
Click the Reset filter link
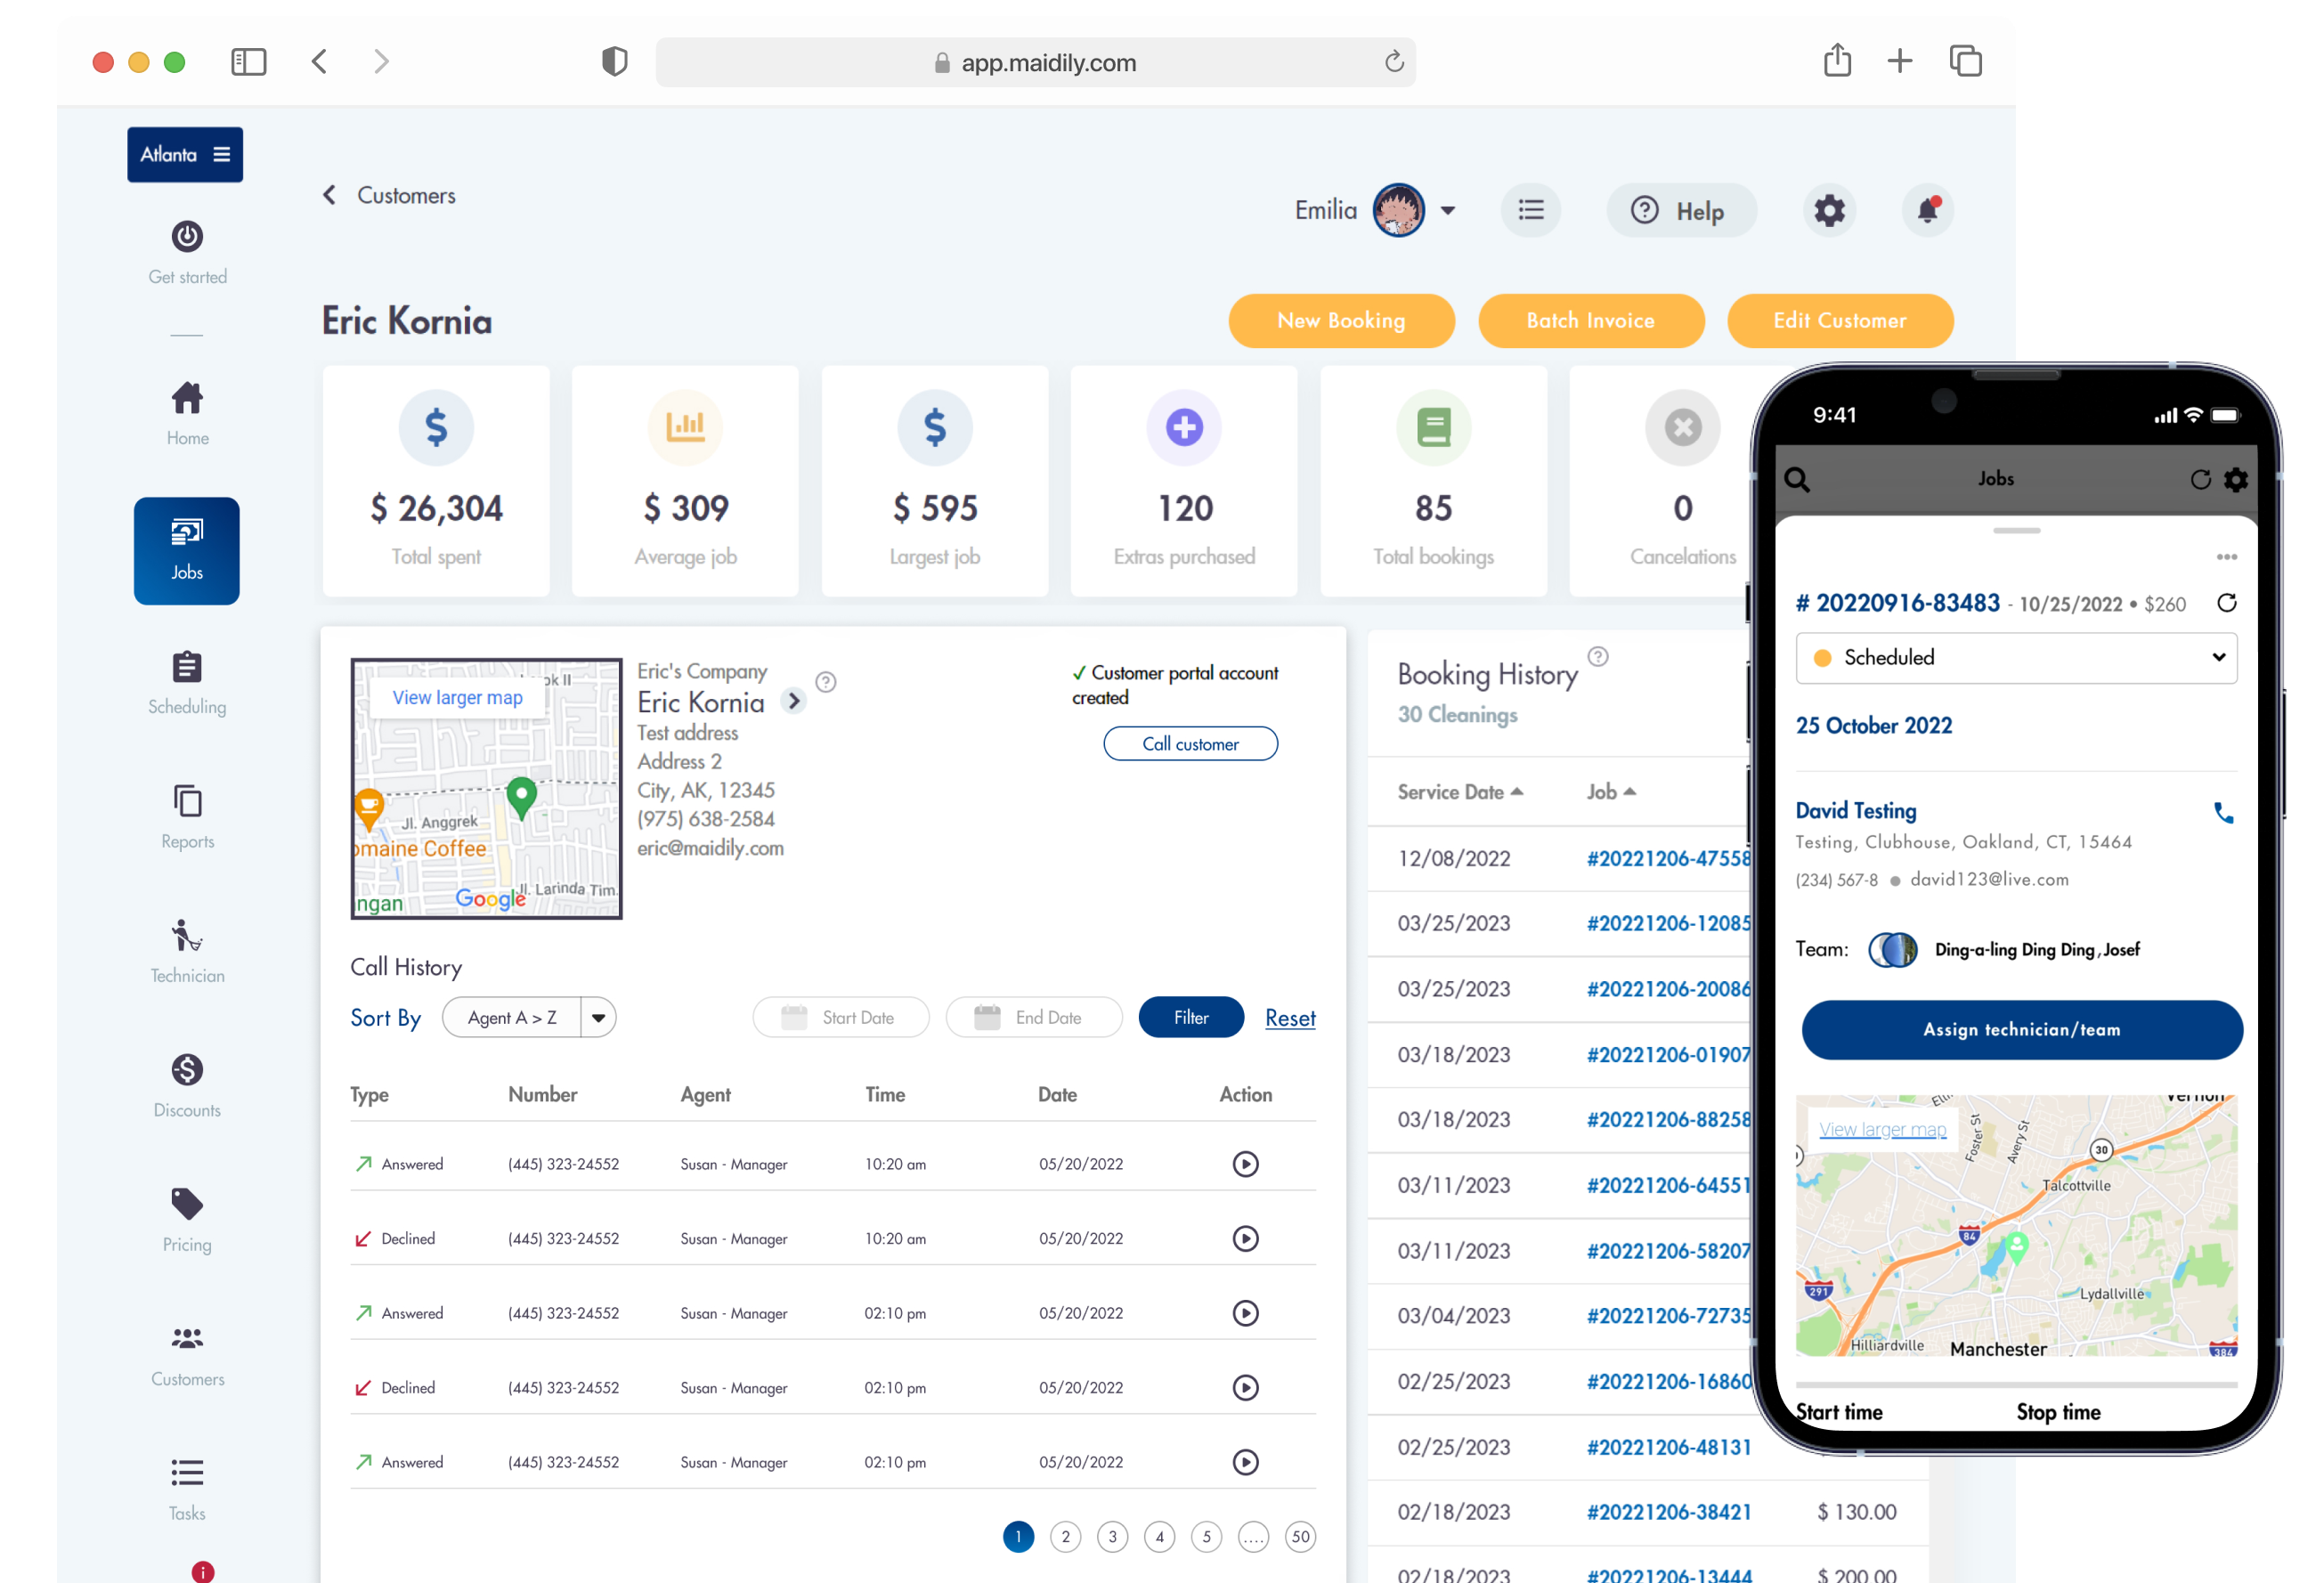coord(1290,1018)
